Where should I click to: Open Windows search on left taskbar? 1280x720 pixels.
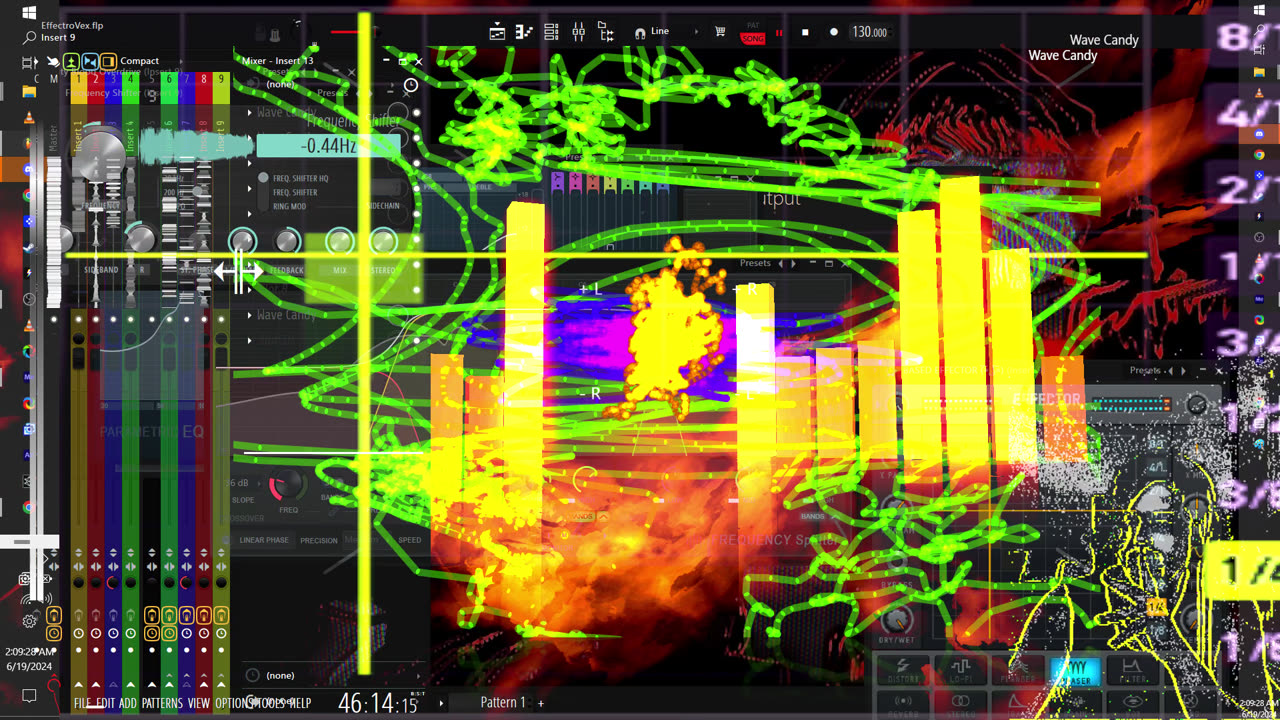point(29,37)
